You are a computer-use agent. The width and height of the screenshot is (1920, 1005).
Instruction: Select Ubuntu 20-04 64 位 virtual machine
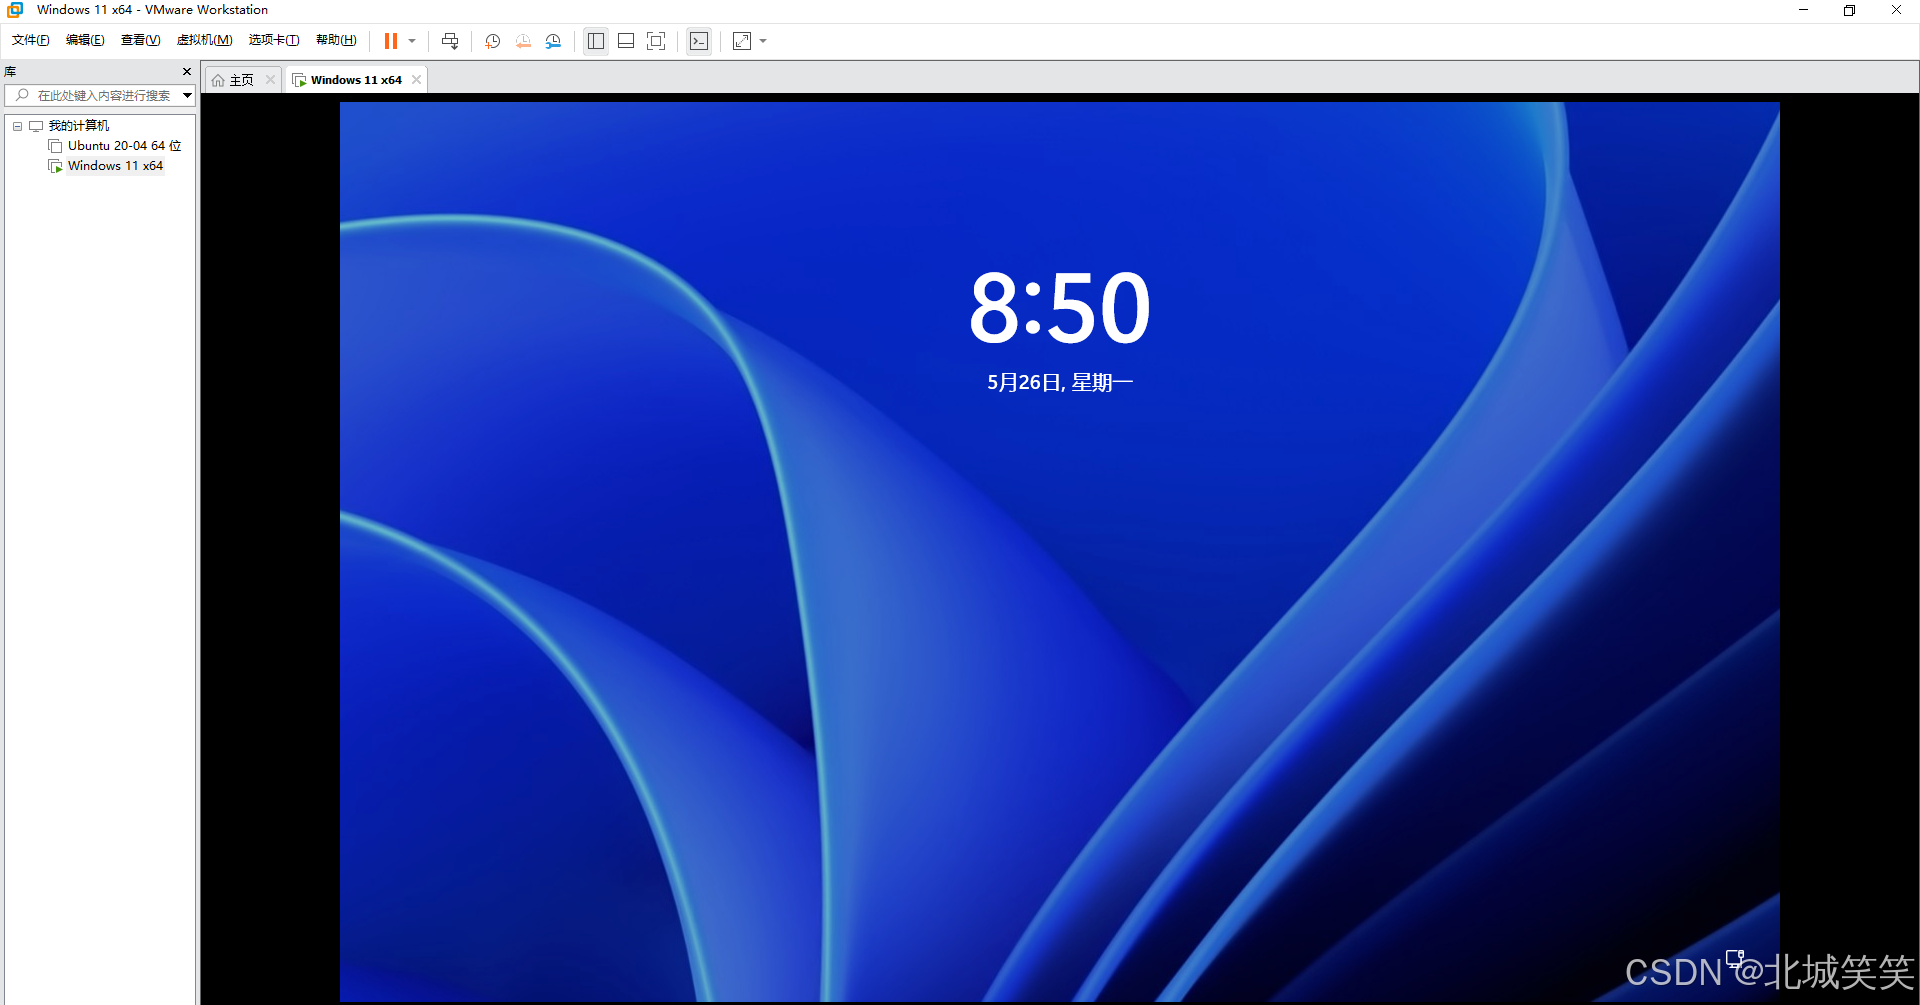click(x=124, y=146)
